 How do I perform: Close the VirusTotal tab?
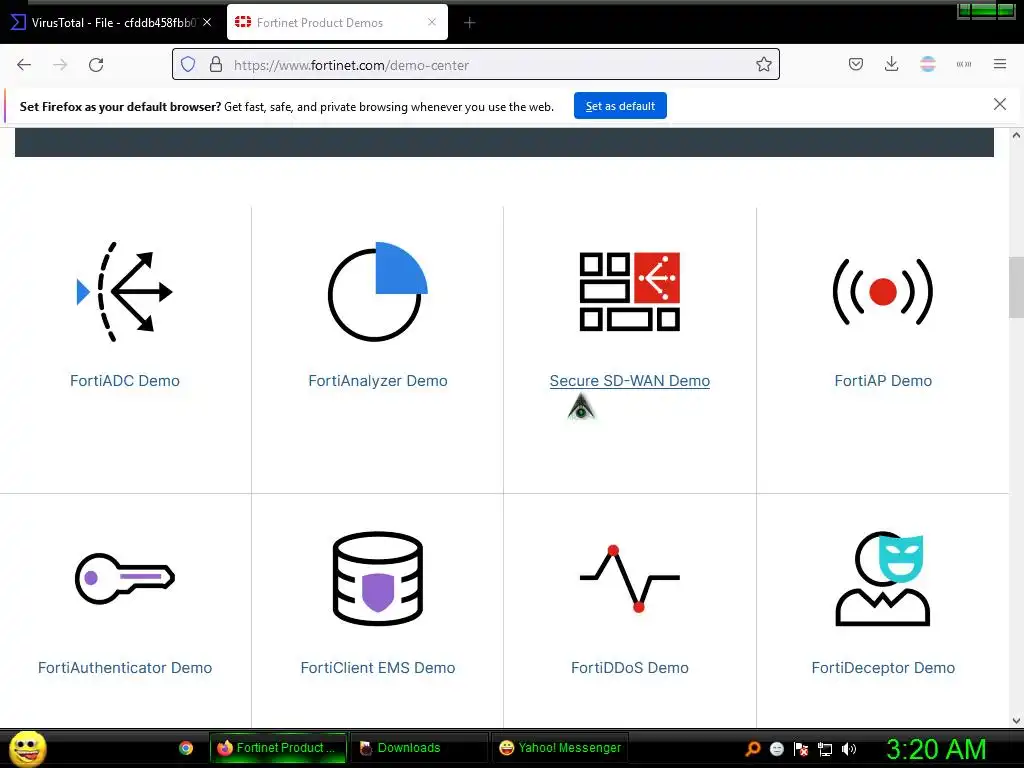pyautogui.click(x=207, y=22)
